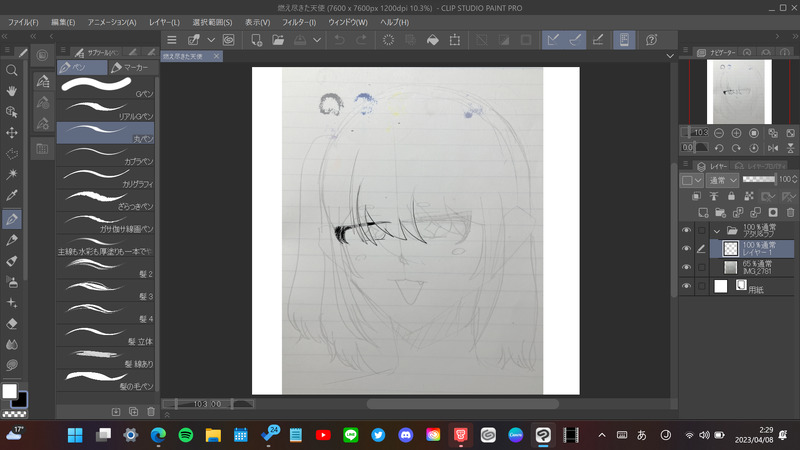The image size is (800, 450).
Task: Select the Move layer tool
Action: click(x=11, y=133)
